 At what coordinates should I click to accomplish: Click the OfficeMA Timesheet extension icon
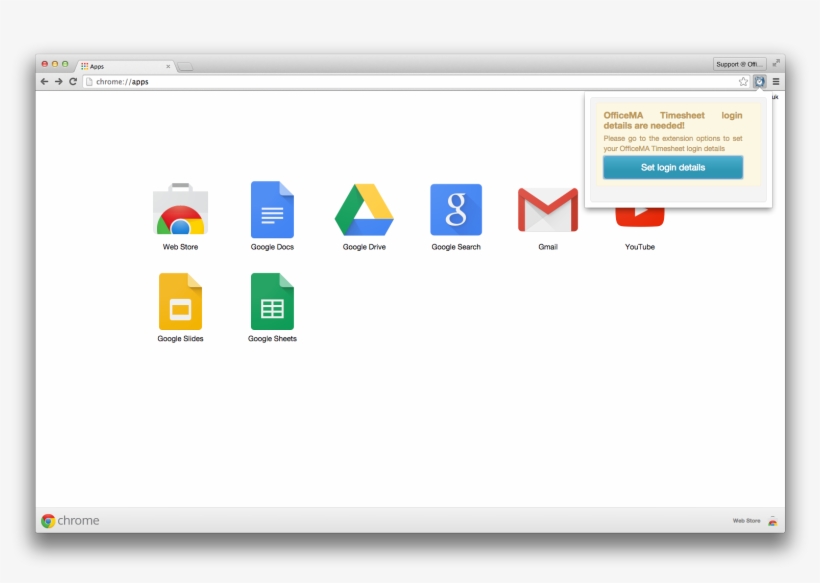759,81
